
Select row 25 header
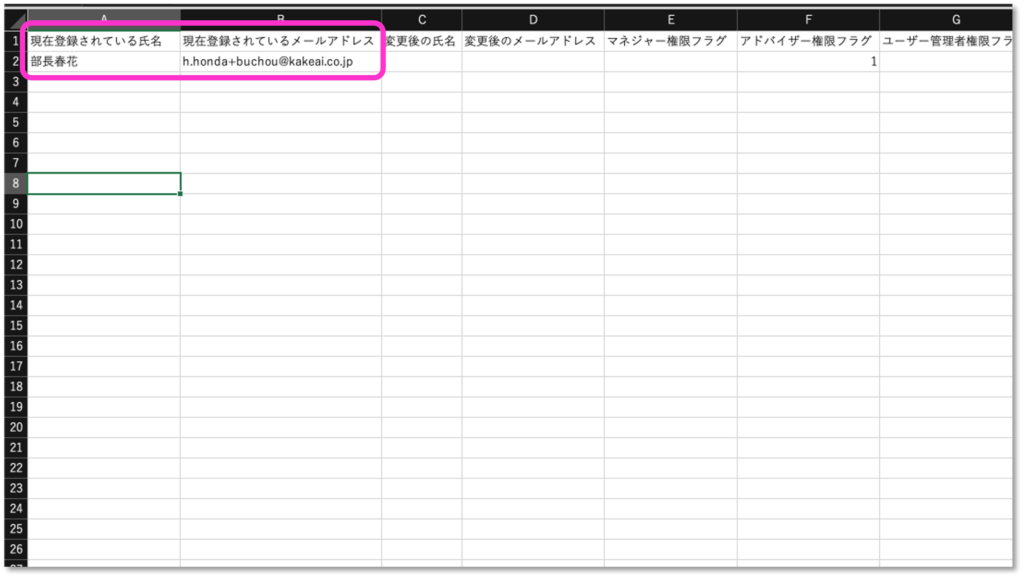coord(16,529)
